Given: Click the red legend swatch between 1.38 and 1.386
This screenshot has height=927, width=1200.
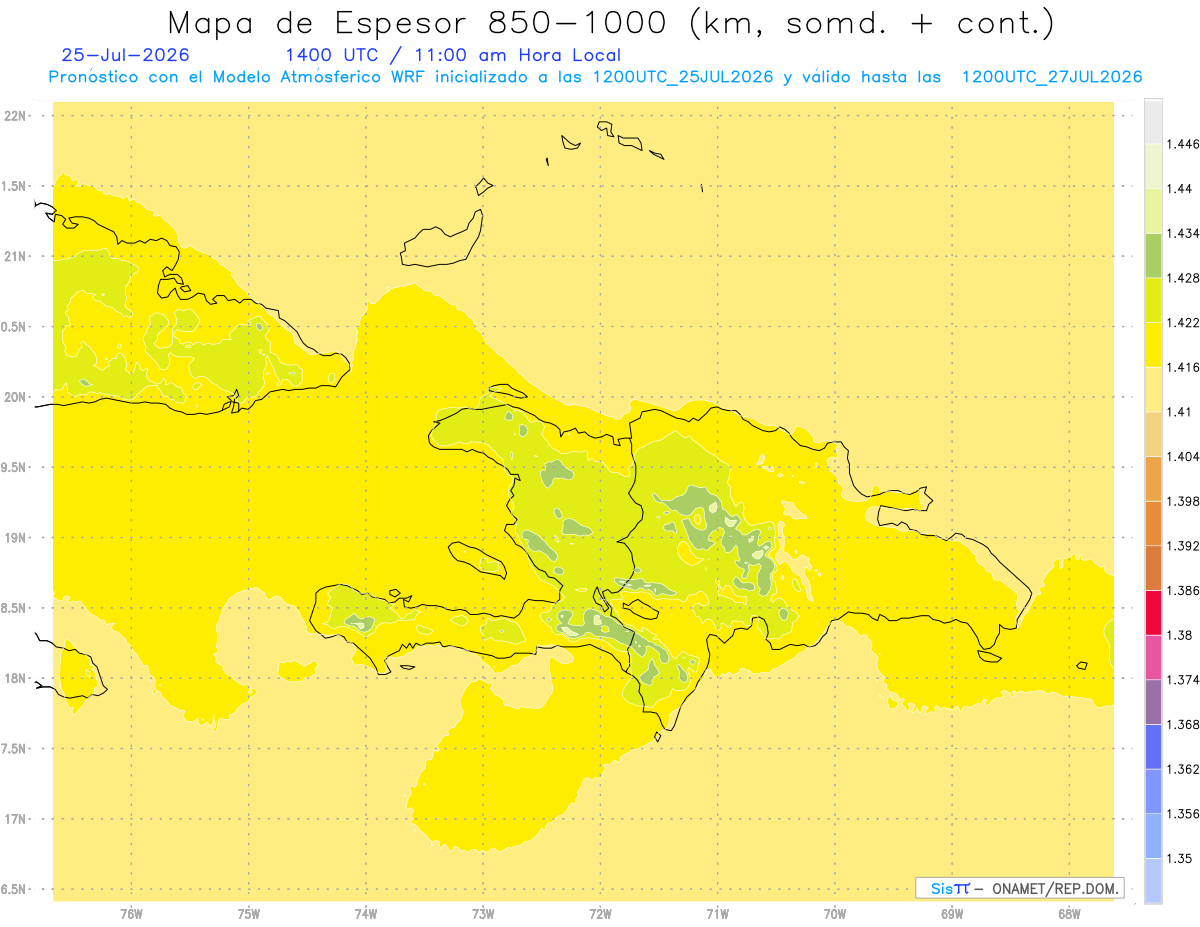Looking at the screenshot, I should pos(1153,612).
